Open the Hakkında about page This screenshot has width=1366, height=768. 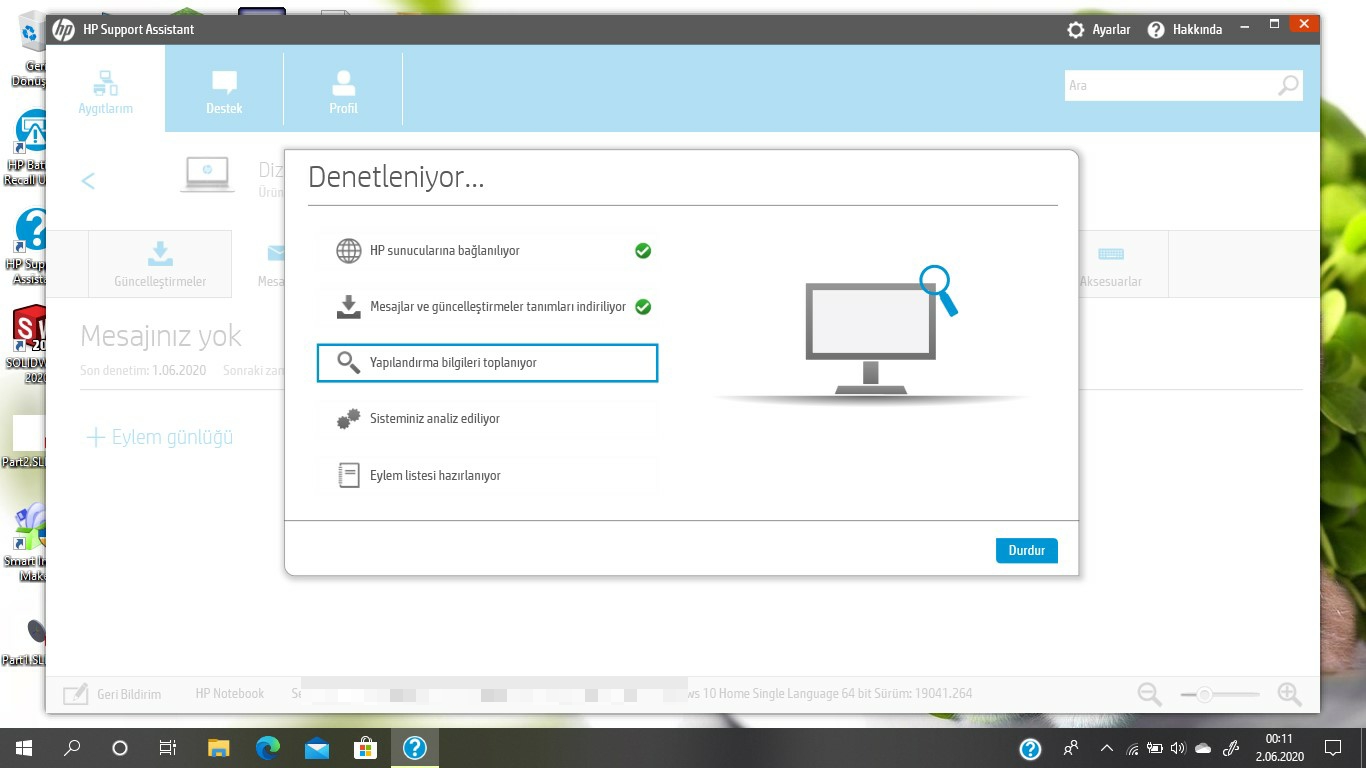[x=1184, y=30]
